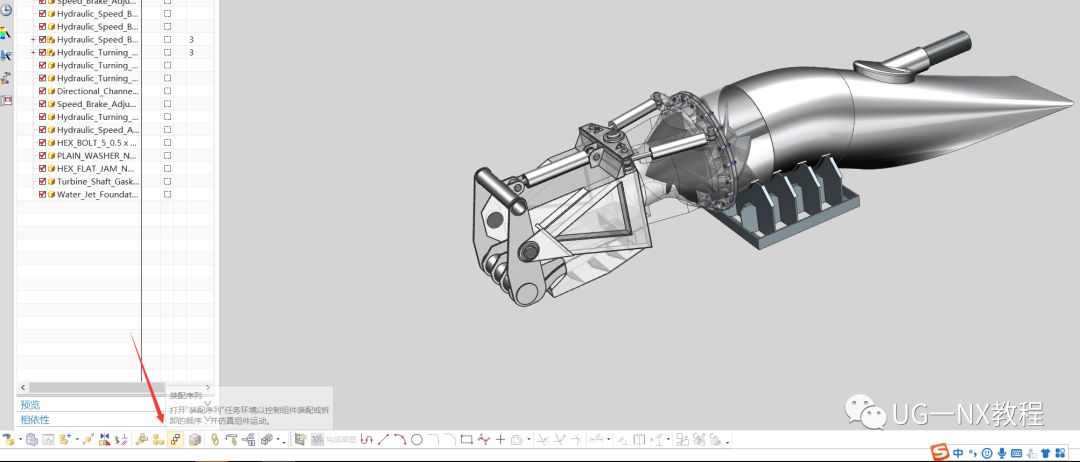
Task: Open the clock History tab in resource bar
Action: 6,10
